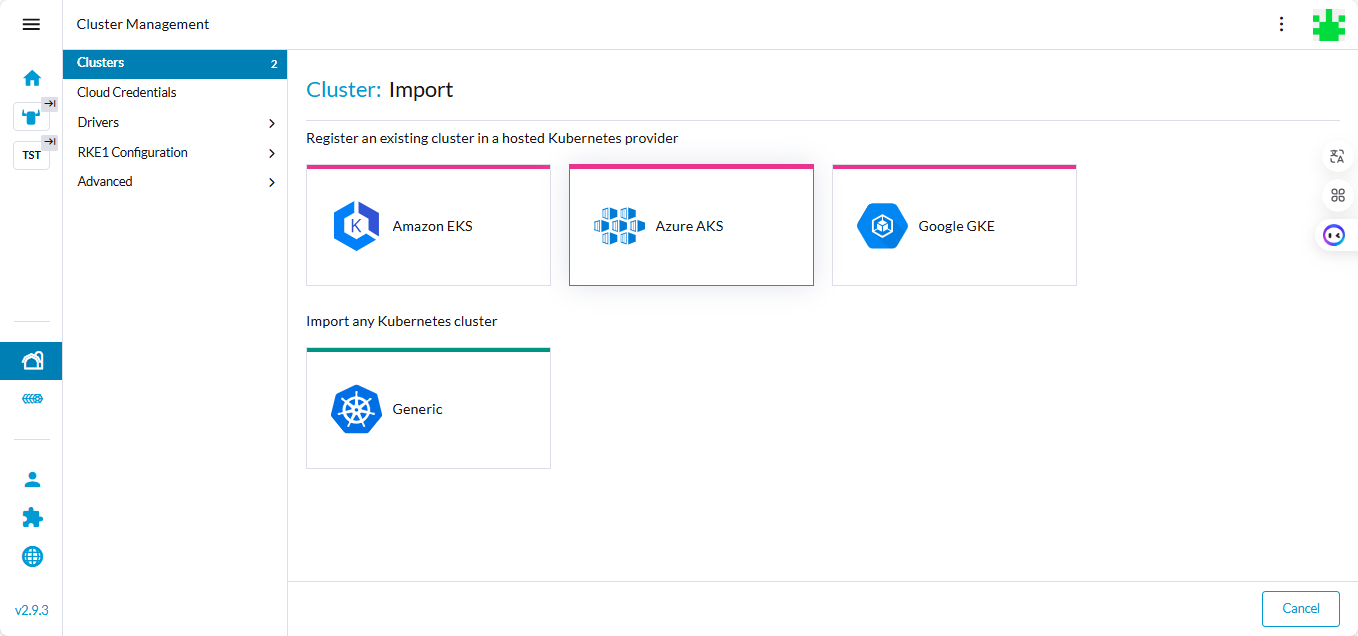1358x636 pixels.
Task: Choose the Amazon EKS label
Action: point(432,226)
